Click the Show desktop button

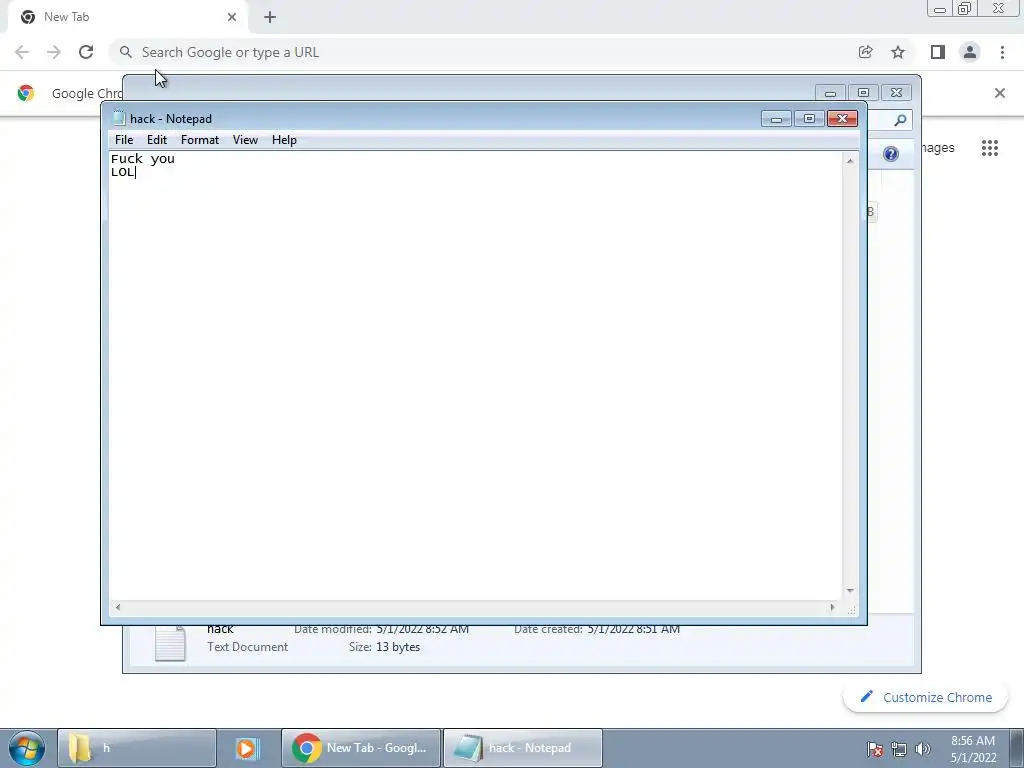[x=1016, y=748]
